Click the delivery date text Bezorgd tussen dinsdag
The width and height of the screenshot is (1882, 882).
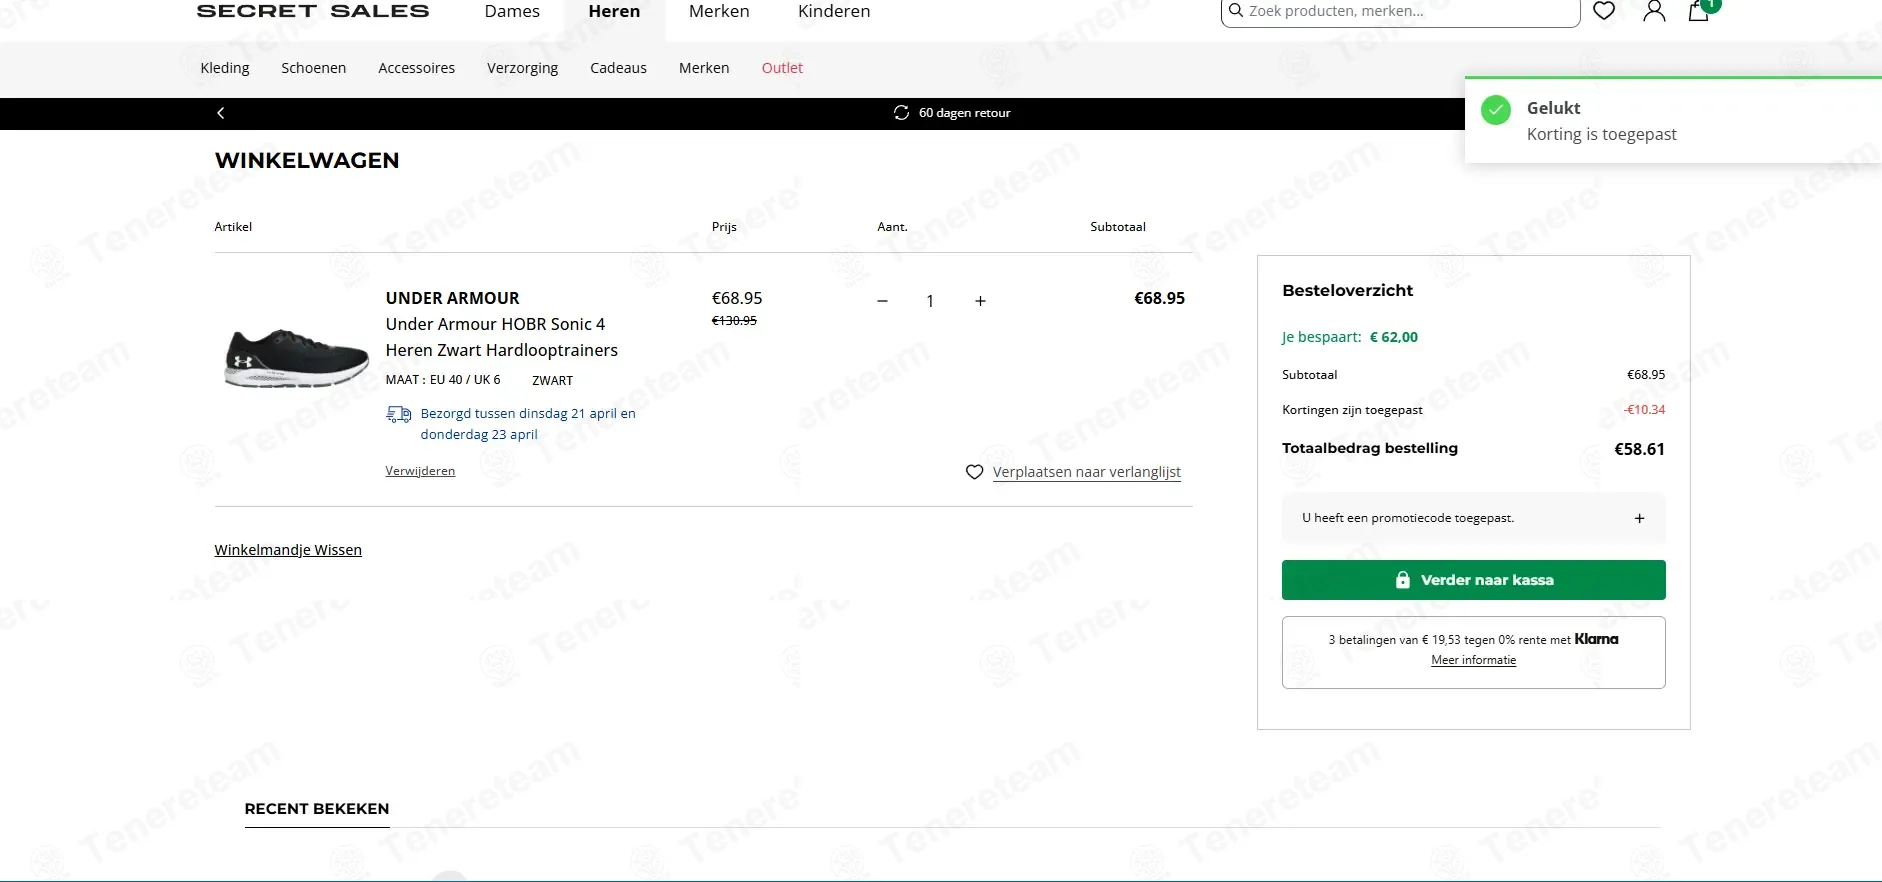tap(528, 424)
